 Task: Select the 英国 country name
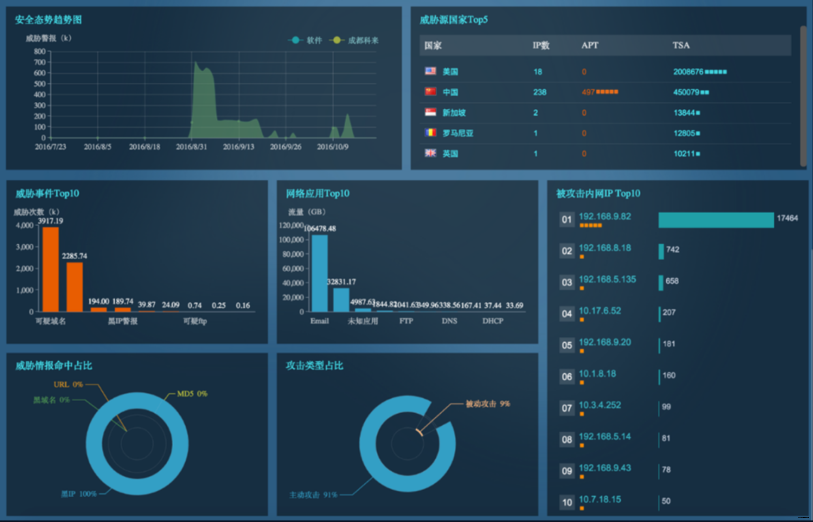click(450, 153)
